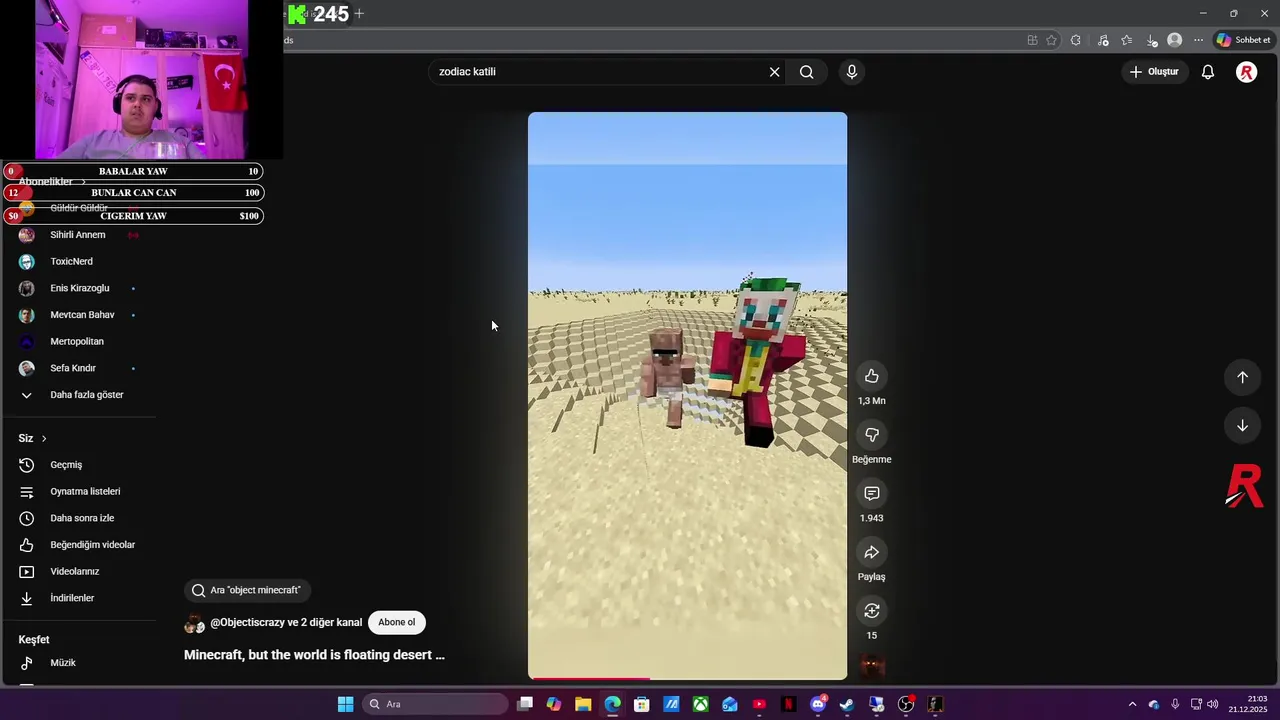Open the Windows Start menu

[x=345, y=704]
